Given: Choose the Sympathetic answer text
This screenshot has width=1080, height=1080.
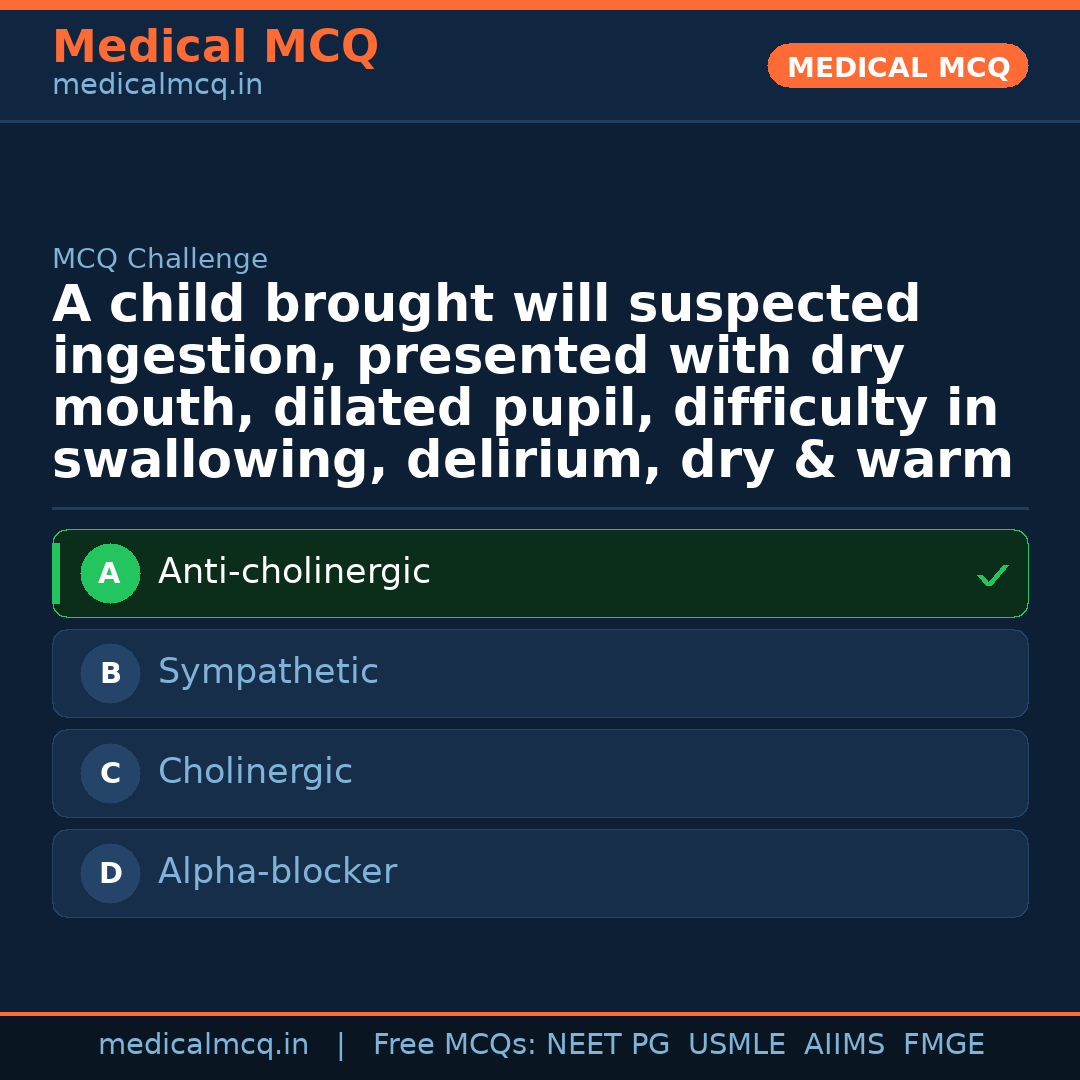Looking at the screenshot, I should pos(268,672).
